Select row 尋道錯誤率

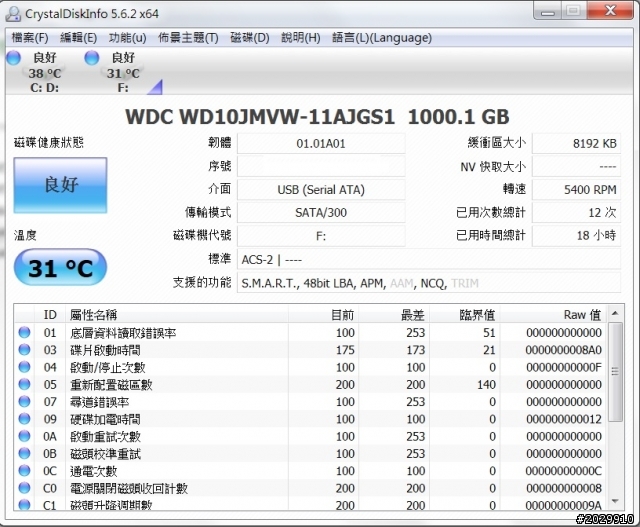pos(310,402)
